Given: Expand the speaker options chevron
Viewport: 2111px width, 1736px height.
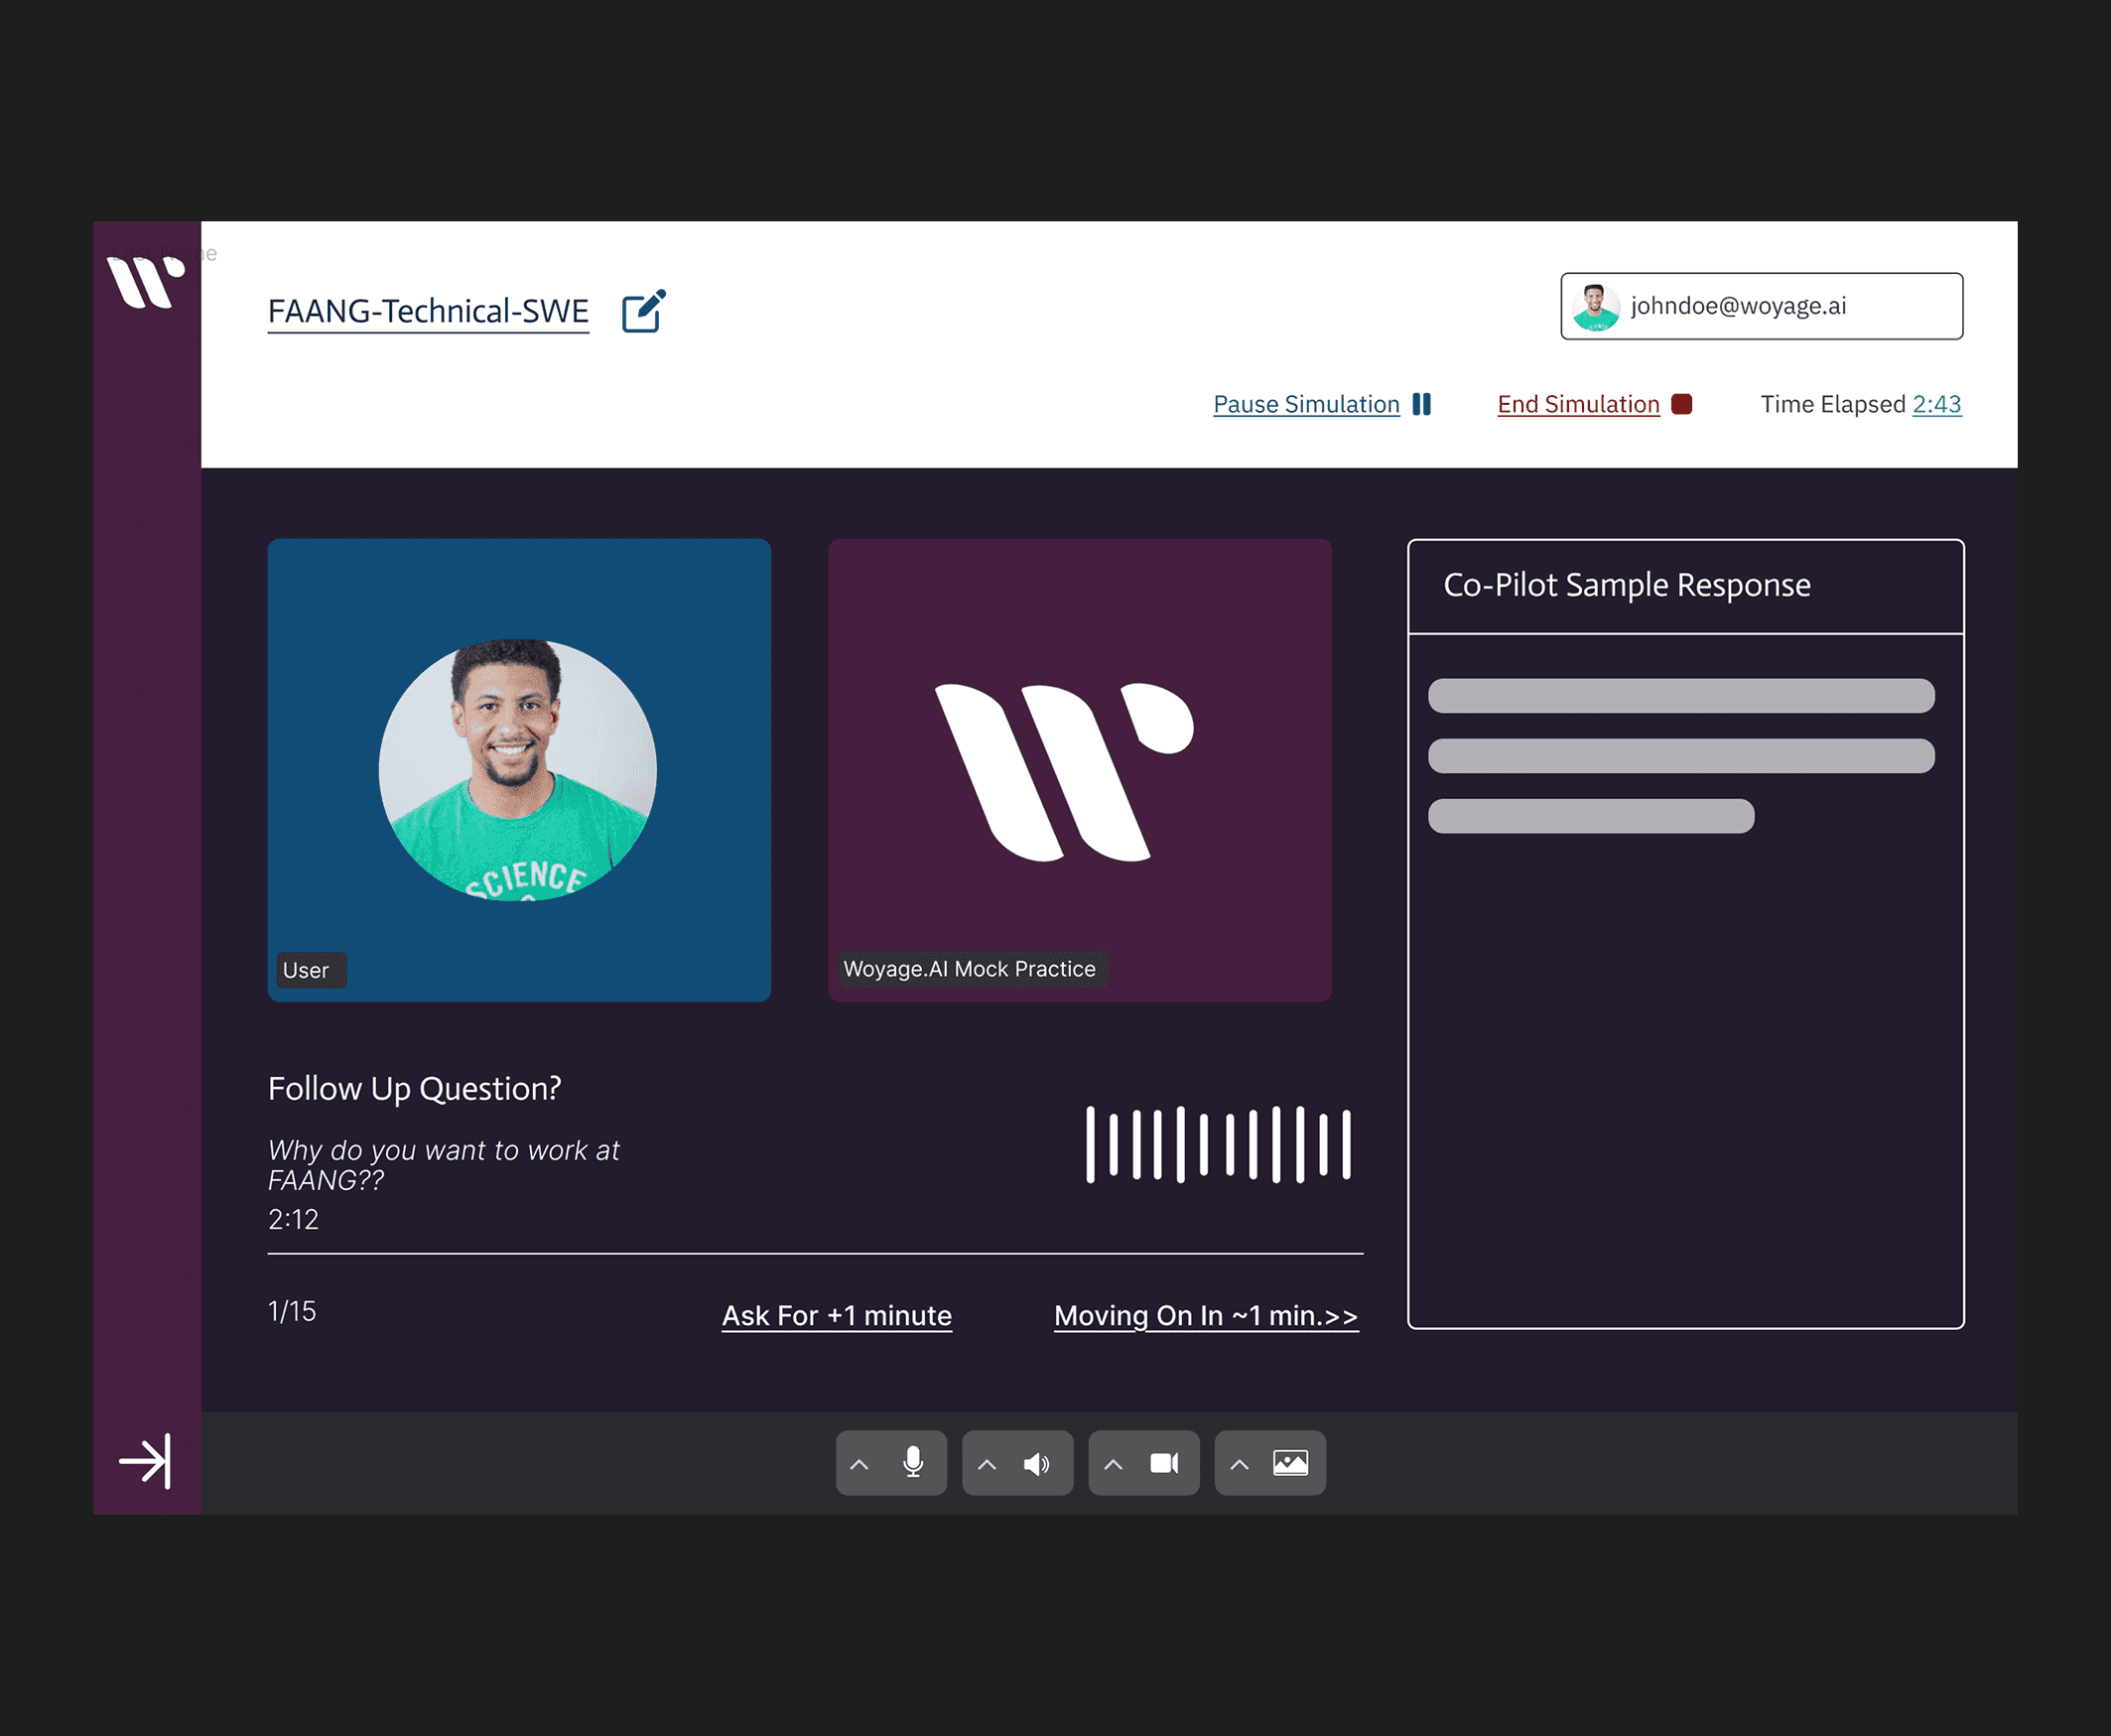Looking at the screenshot, I should [986, 1464].
